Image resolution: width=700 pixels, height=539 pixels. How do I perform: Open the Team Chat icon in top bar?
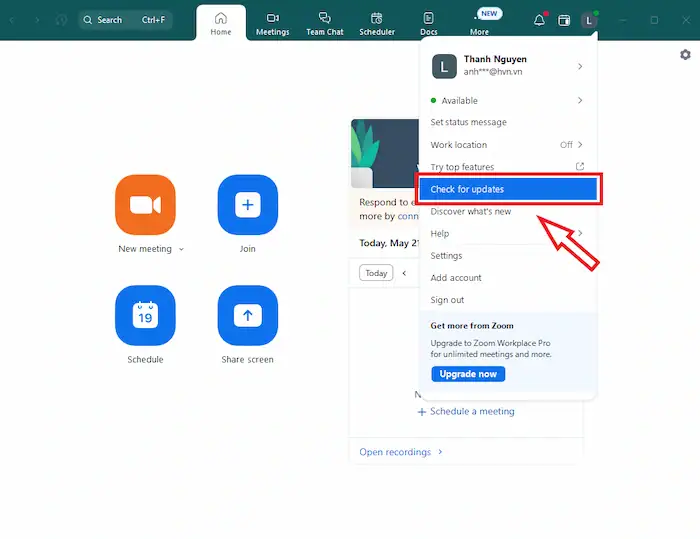[324, 23]
